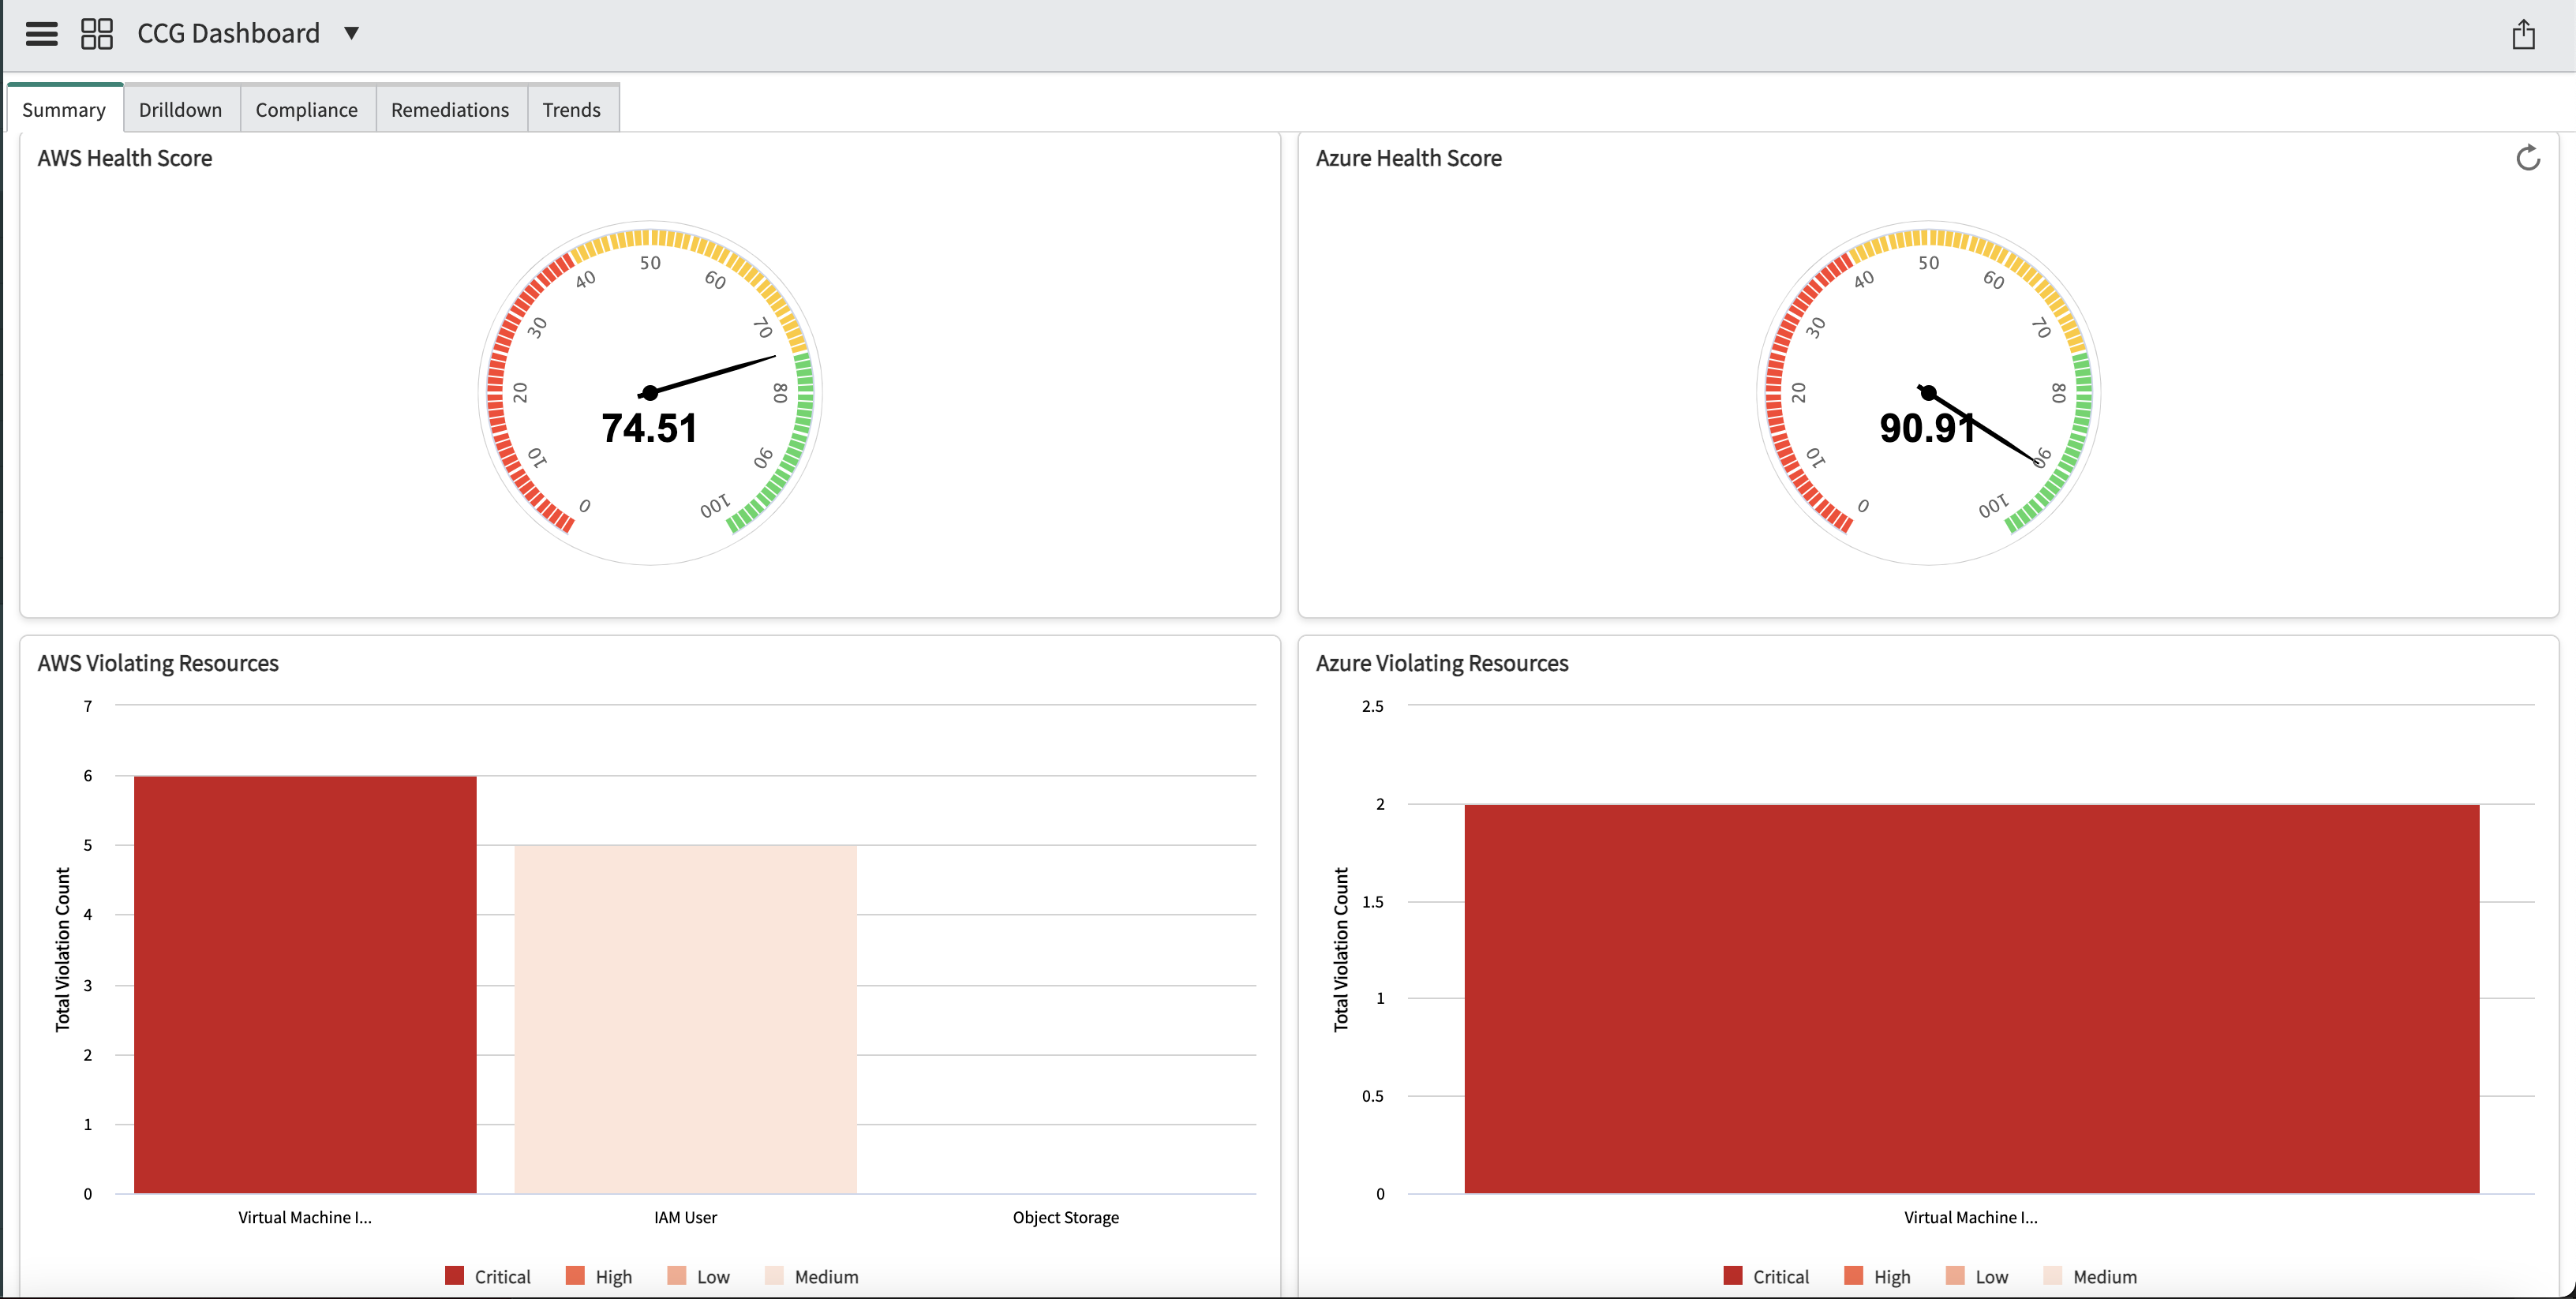Toggle Low series in AWS legend
Viewport: 2576px width, 1299px height.
click(699, 1276)
